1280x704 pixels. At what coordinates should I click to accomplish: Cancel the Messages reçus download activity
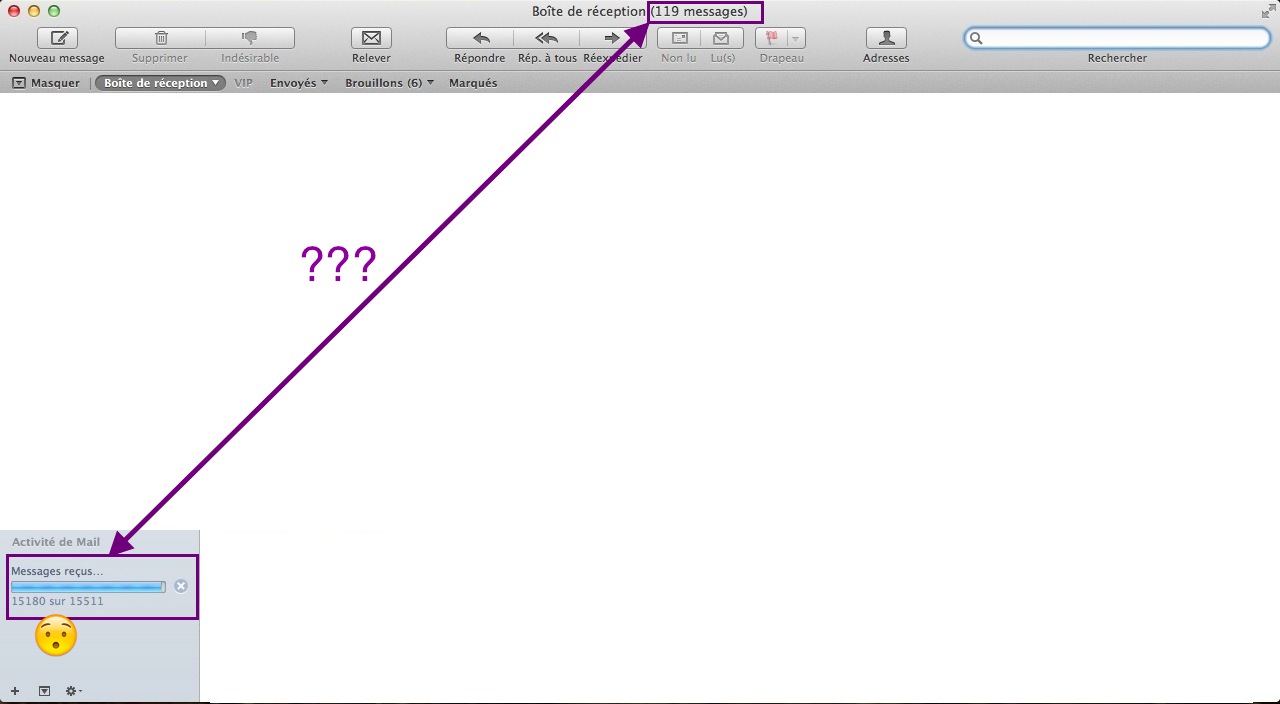(181, 586)
